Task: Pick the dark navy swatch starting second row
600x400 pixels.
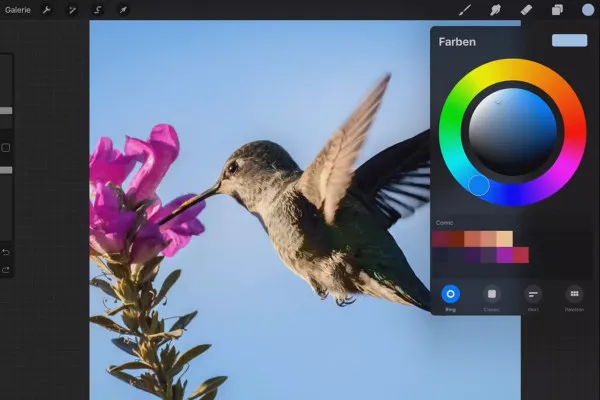Action: [x=440, y=255]
